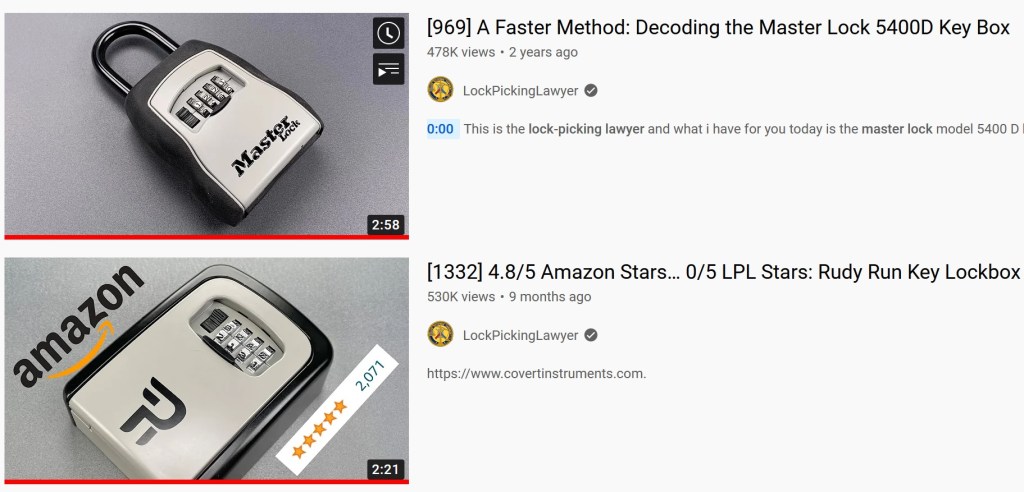Click red watched progress bar on second thumbnail
Image resolution: width=1024 pixels, height=492 pixels.
tap(206, 482)
